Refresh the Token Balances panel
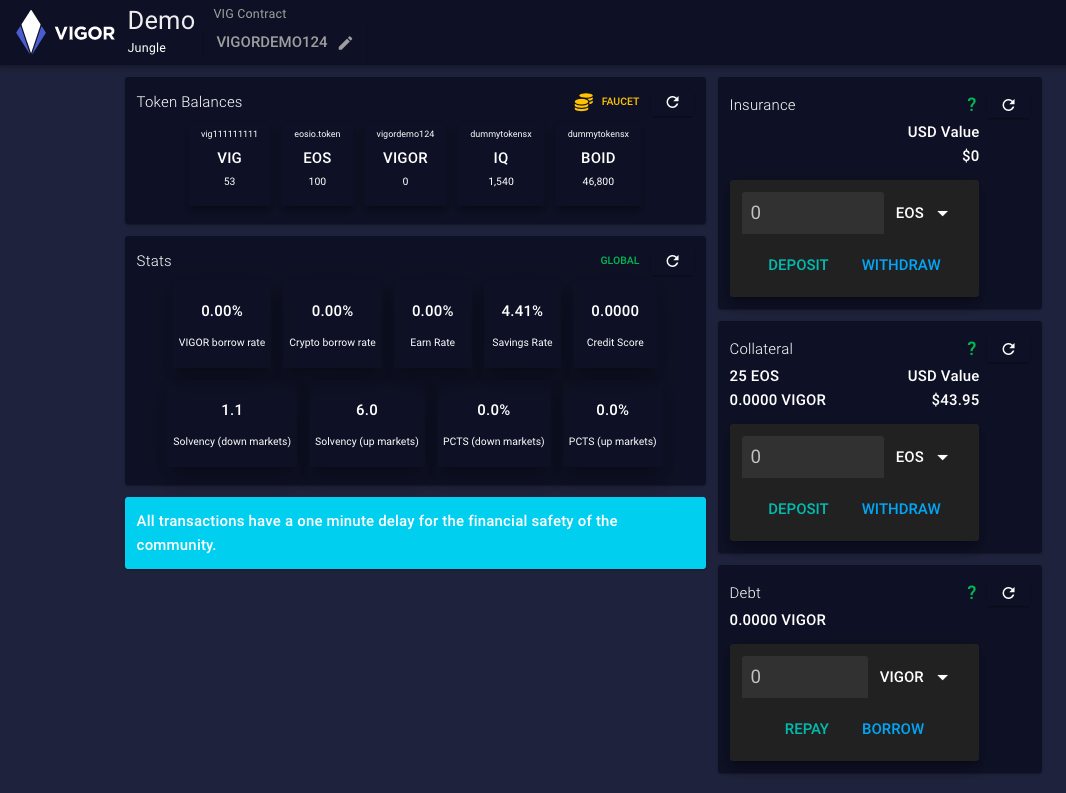Viewport: 1066px width, 793px height. pos(672,102)
